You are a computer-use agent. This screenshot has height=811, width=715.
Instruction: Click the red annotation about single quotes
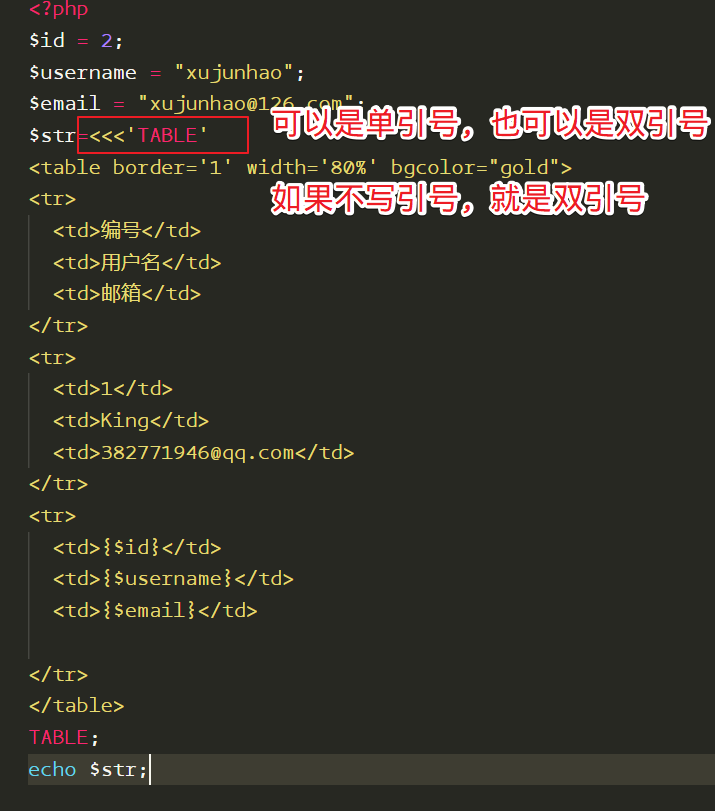point(490,123)
